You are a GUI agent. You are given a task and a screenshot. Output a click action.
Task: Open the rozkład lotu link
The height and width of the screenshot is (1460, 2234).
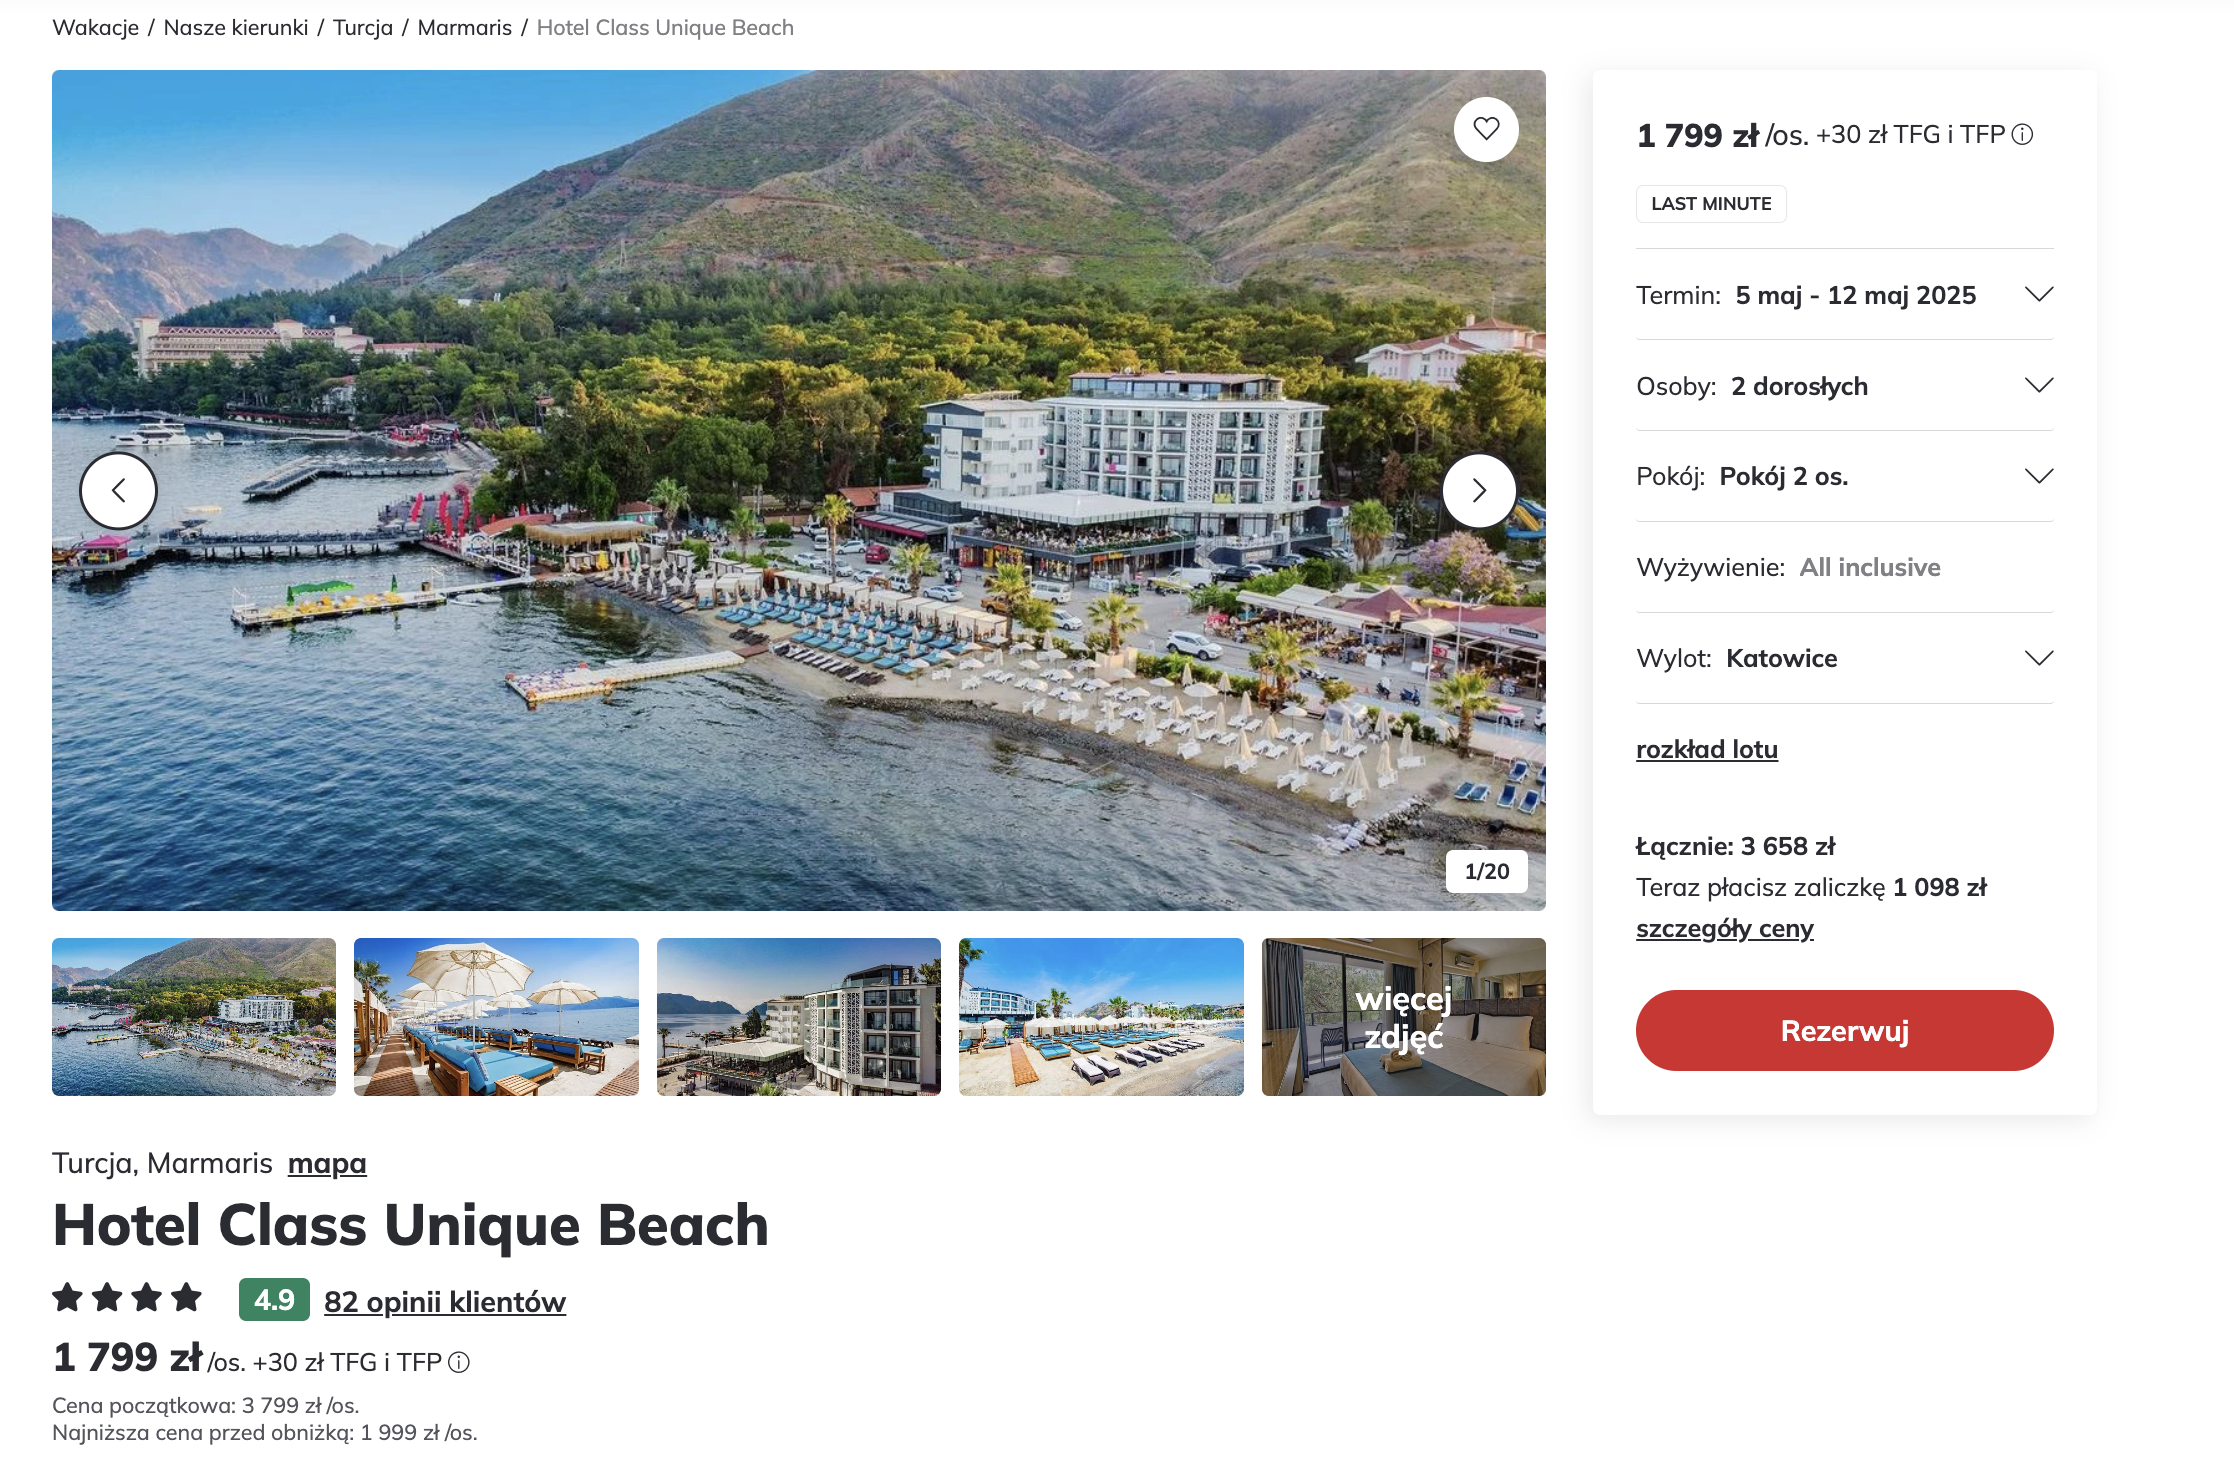(x=1707, y=750)
